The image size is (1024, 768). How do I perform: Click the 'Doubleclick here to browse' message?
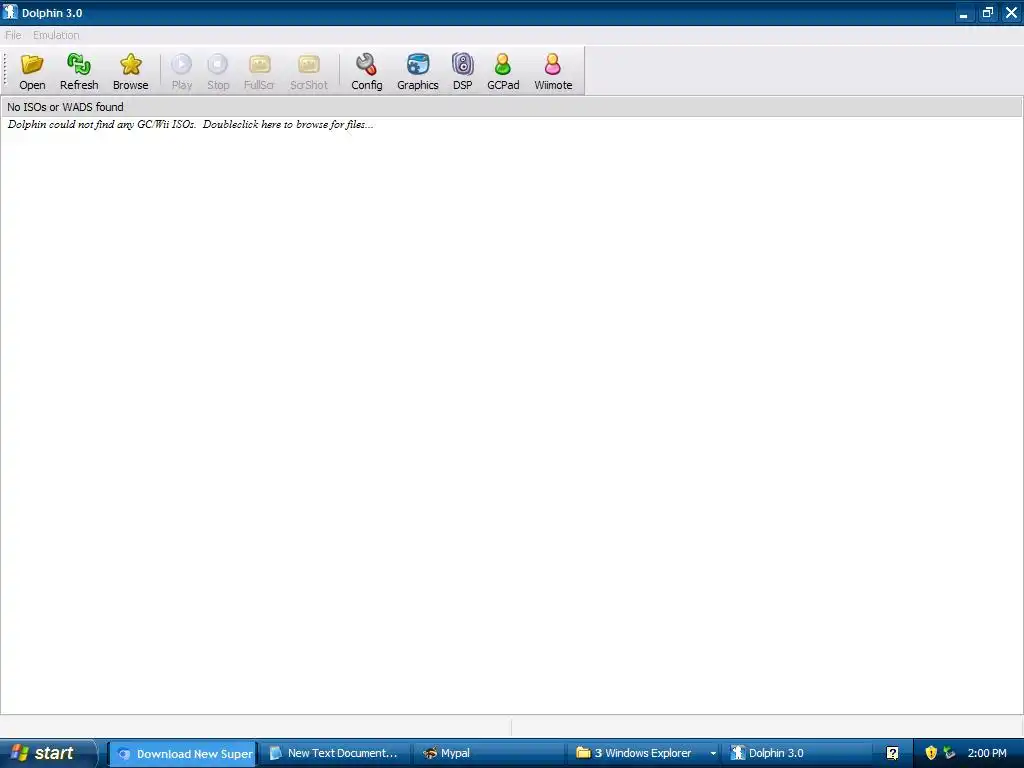pyautogui.click(x=190, y=124)
